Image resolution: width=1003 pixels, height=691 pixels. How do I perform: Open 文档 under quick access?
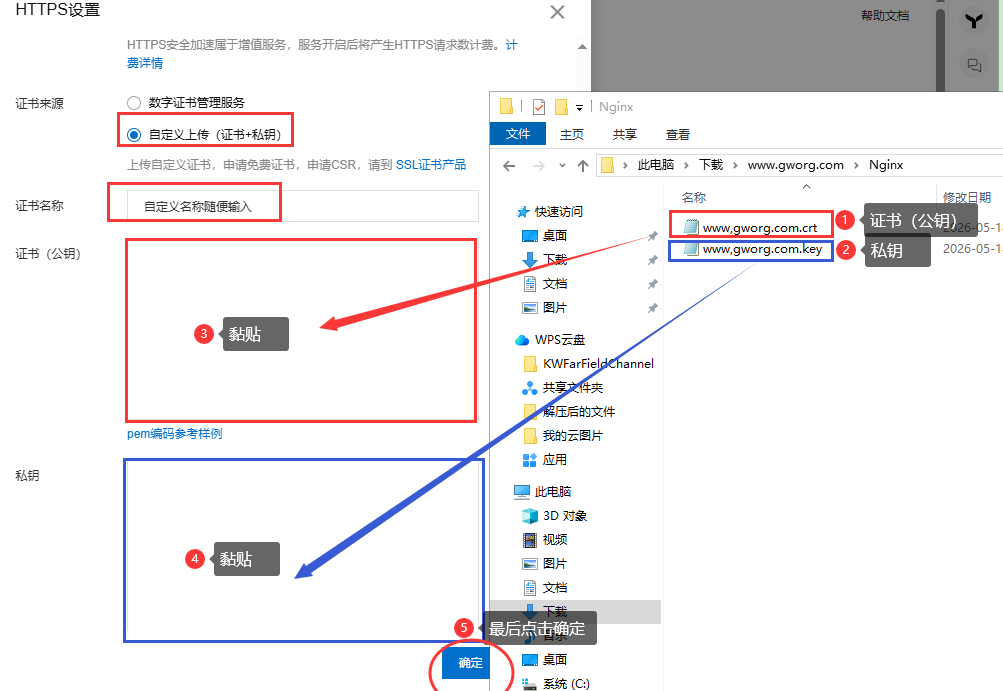point(554,283)
